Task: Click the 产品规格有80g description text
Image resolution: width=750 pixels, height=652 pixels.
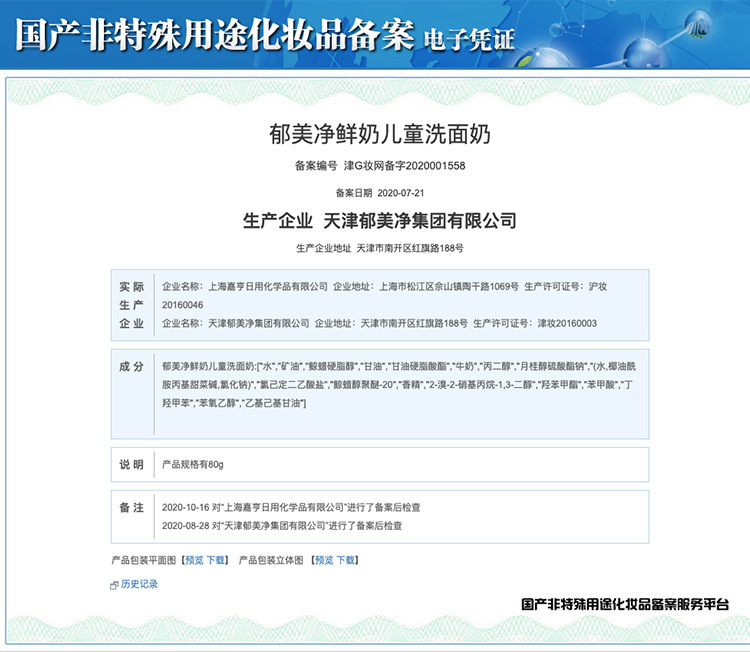Action: [x=193, y=464]
